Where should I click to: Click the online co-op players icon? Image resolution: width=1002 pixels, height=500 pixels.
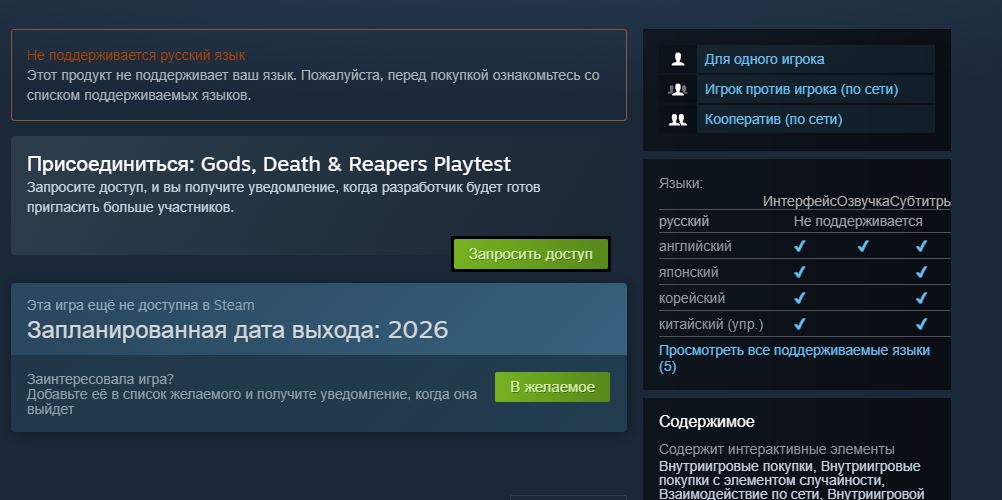pyautogui.click(x=678, y=119)
